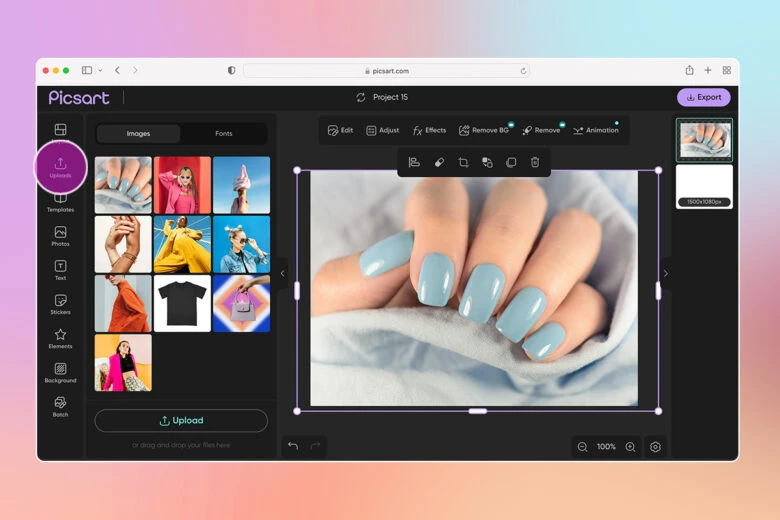Select the pink outfit woman thumbnail
The image size is (780, 520).
tap(183, 185)
